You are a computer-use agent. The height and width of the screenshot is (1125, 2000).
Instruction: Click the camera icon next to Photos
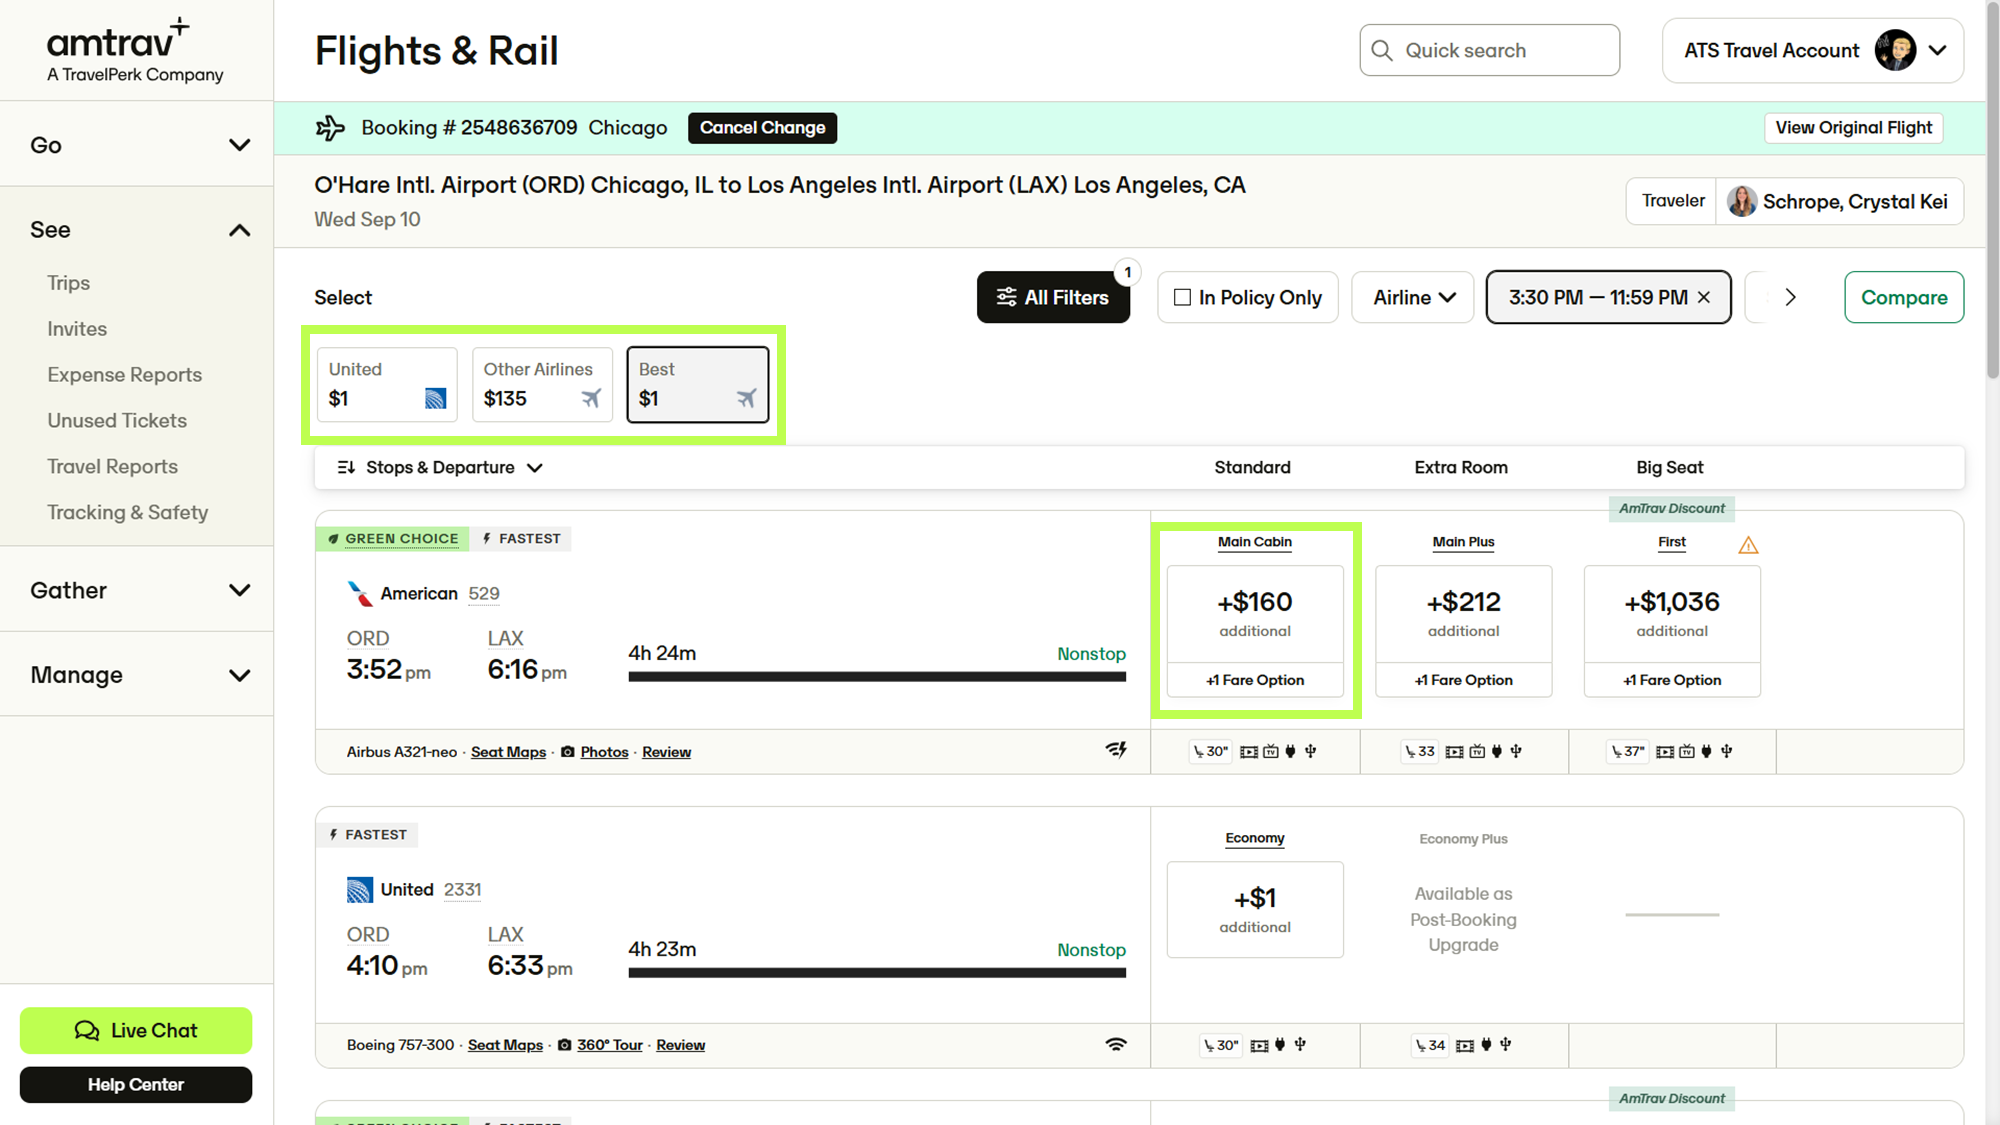[568, 752]
